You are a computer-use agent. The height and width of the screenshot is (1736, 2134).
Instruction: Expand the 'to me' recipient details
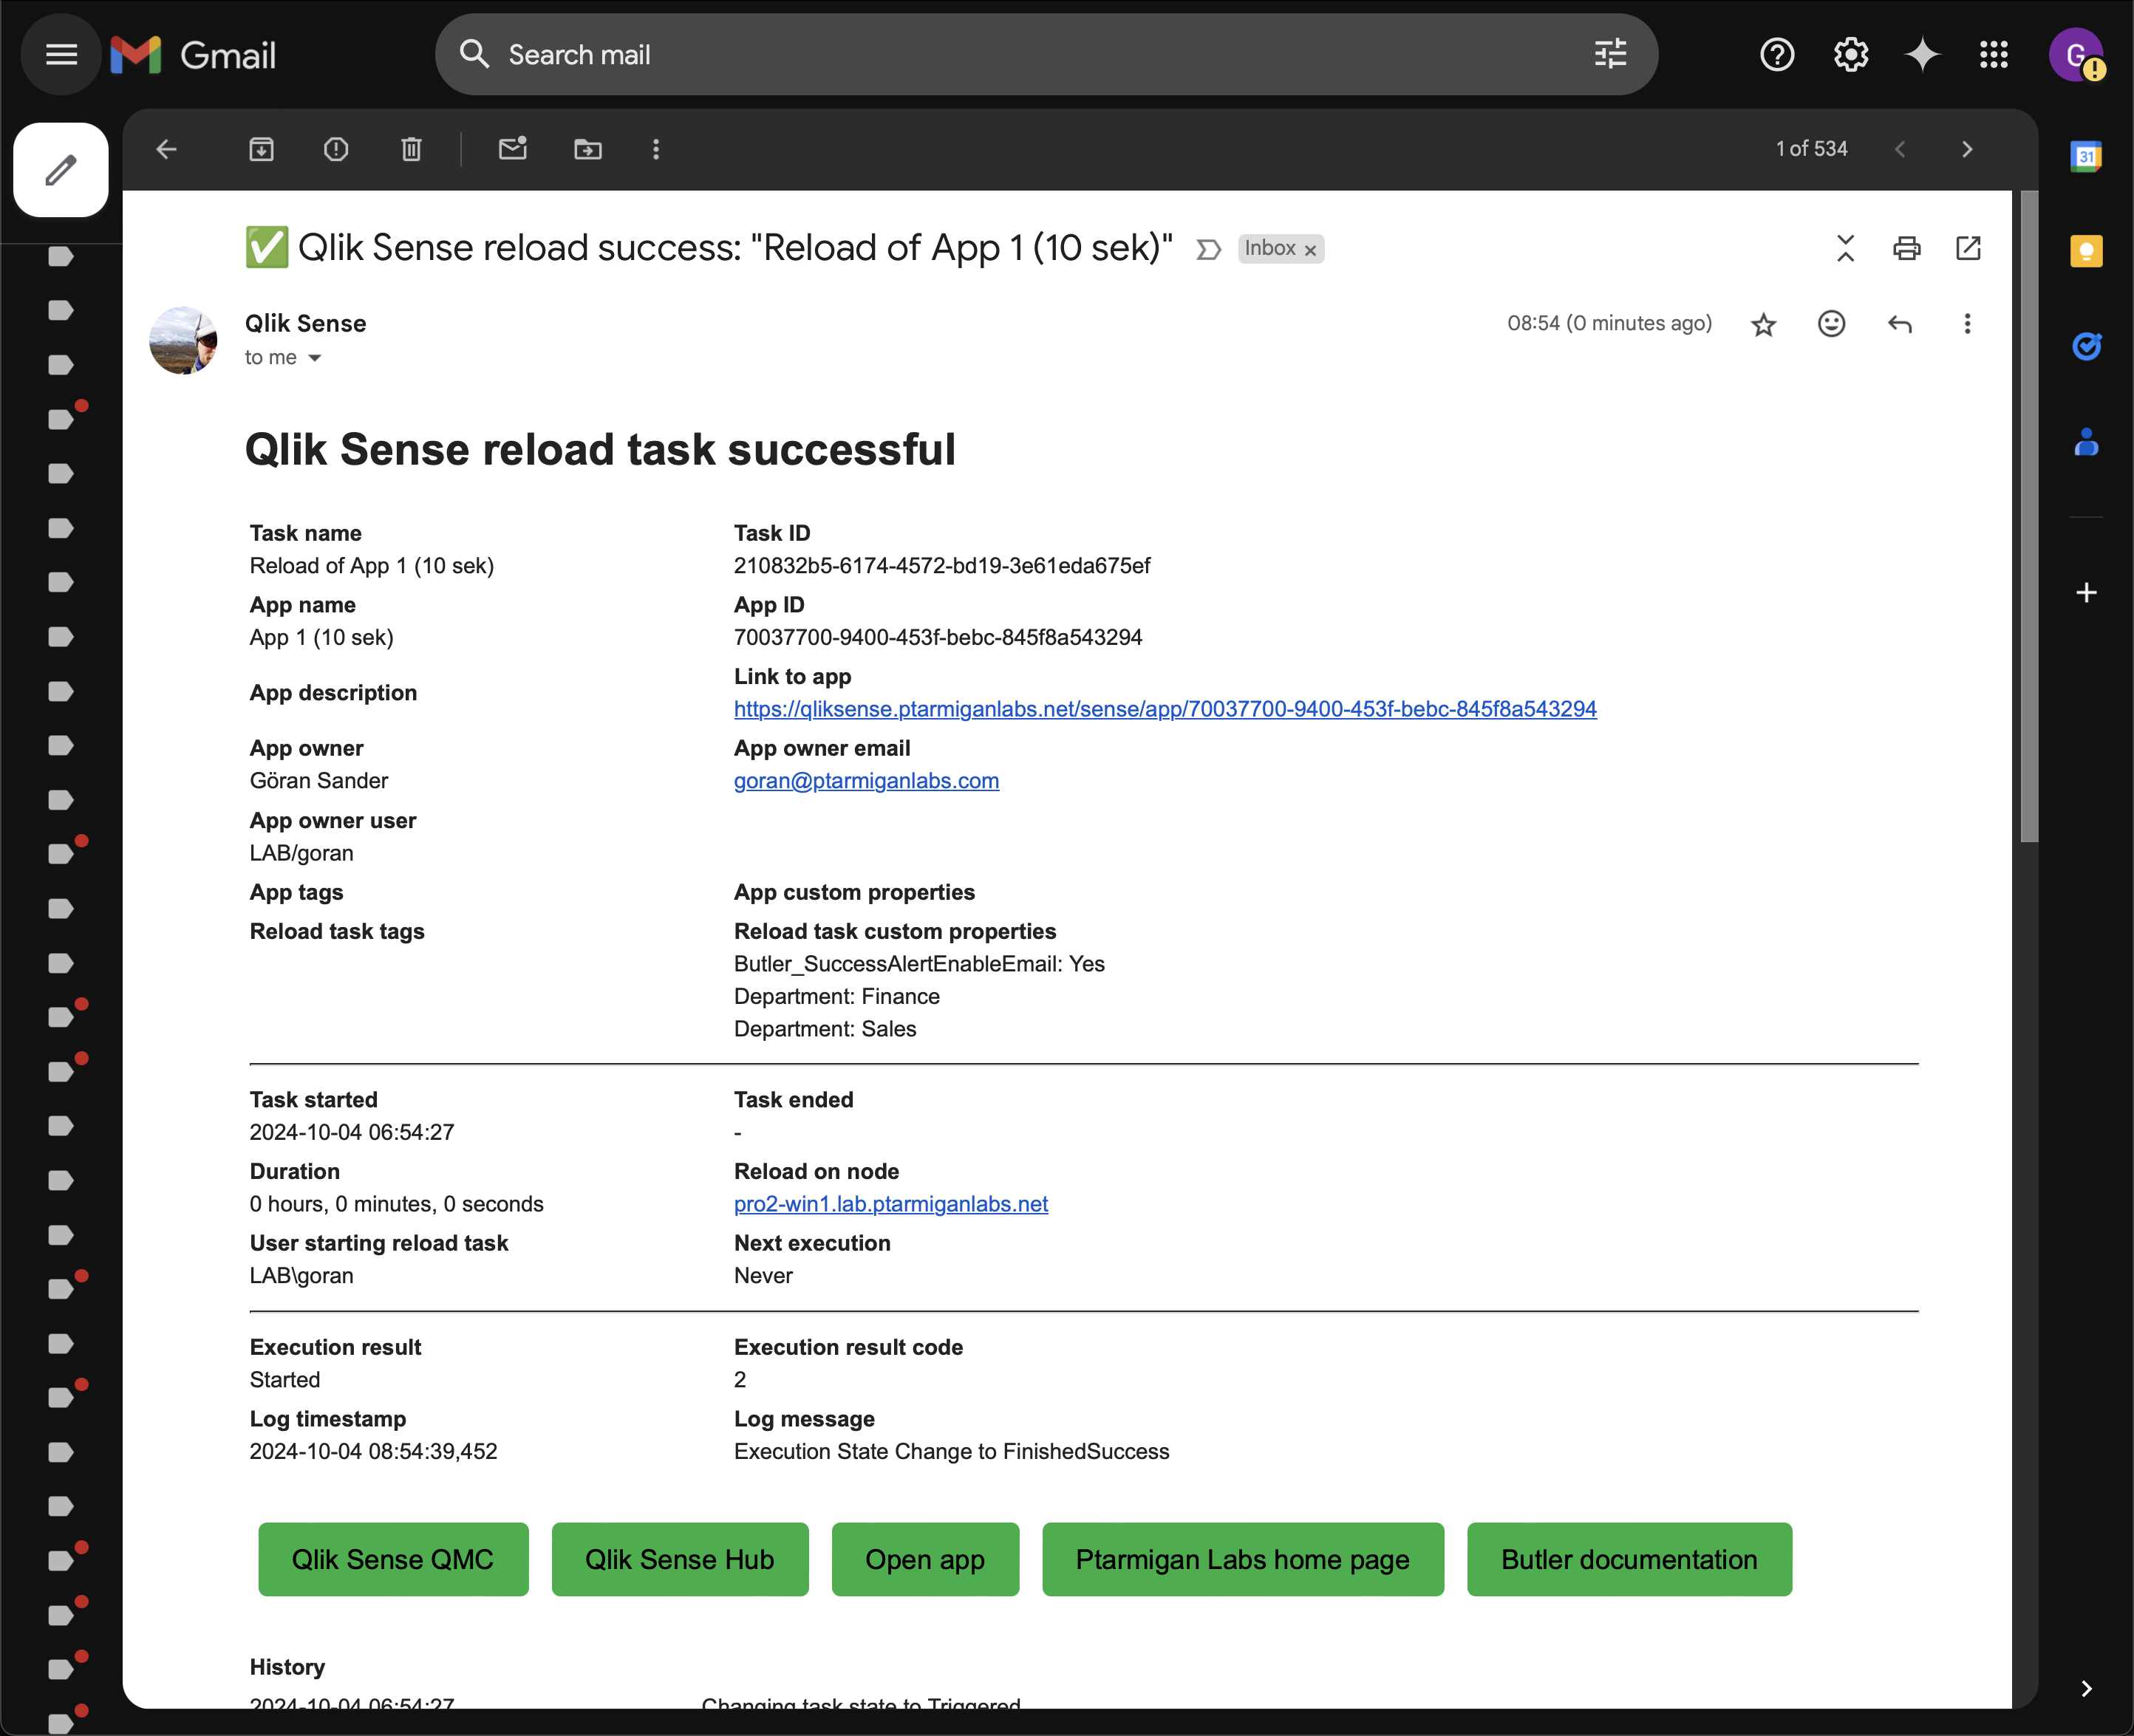(315, 358)
